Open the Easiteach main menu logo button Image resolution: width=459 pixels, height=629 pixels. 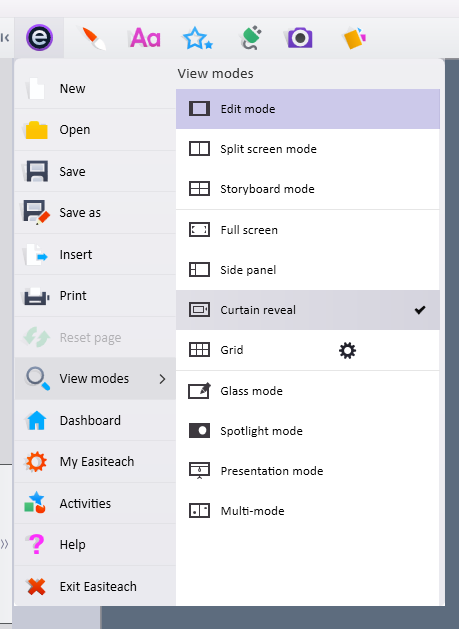click(x=39, y=38)
